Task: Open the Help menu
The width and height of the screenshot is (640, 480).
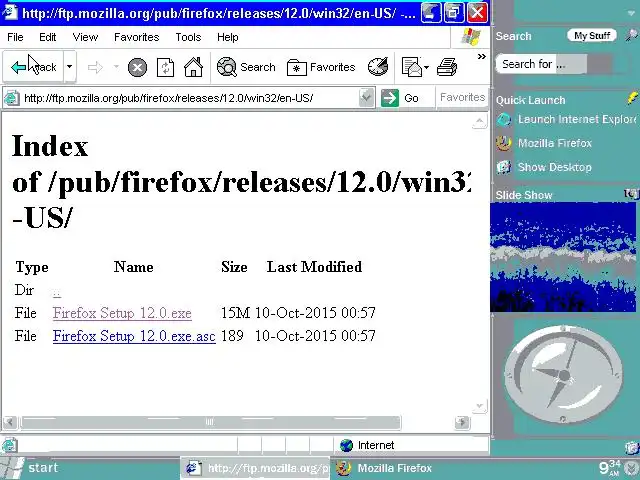Action: [227, 37]
